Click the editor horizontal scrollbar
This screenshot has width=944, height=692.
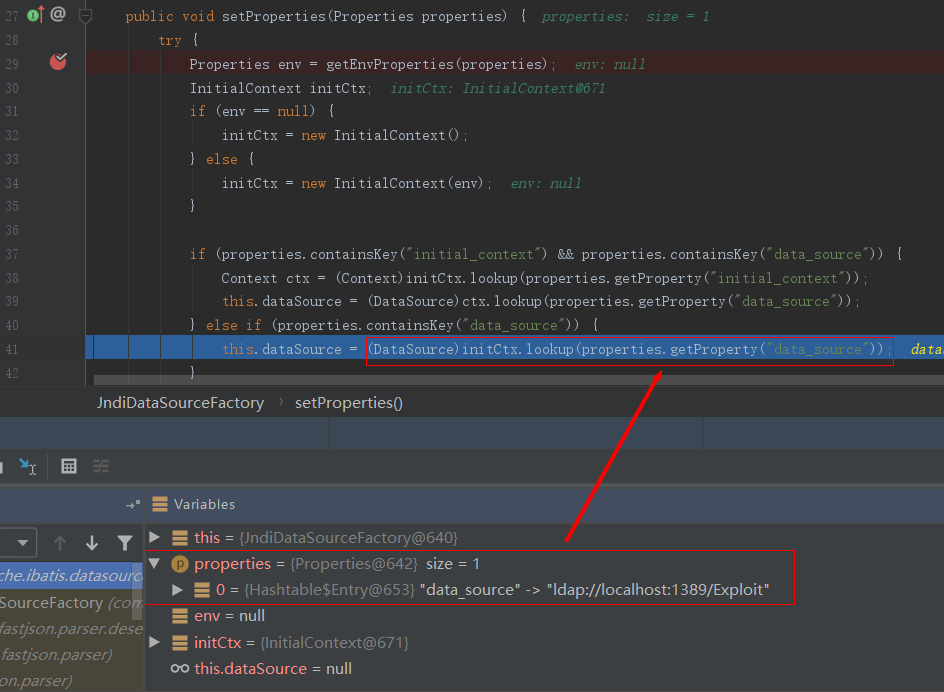point(518,380)
